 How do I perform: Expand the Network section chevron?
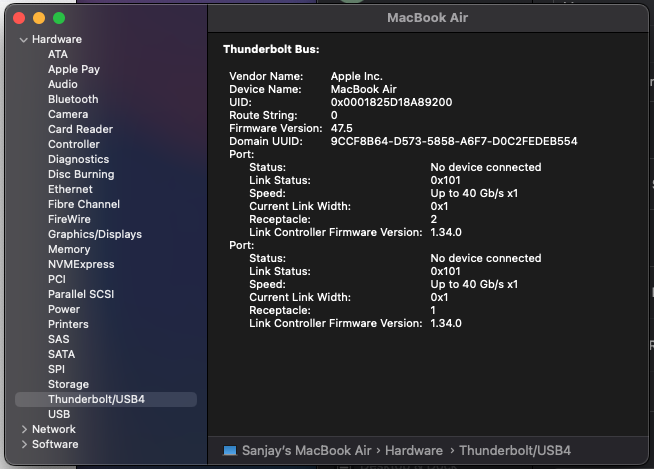pos(24,429)
